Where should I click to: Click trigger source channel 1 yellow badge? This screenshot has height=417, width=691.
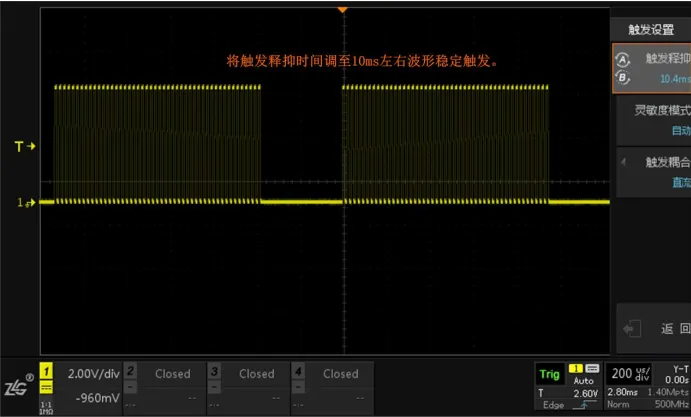coord(576,369)
